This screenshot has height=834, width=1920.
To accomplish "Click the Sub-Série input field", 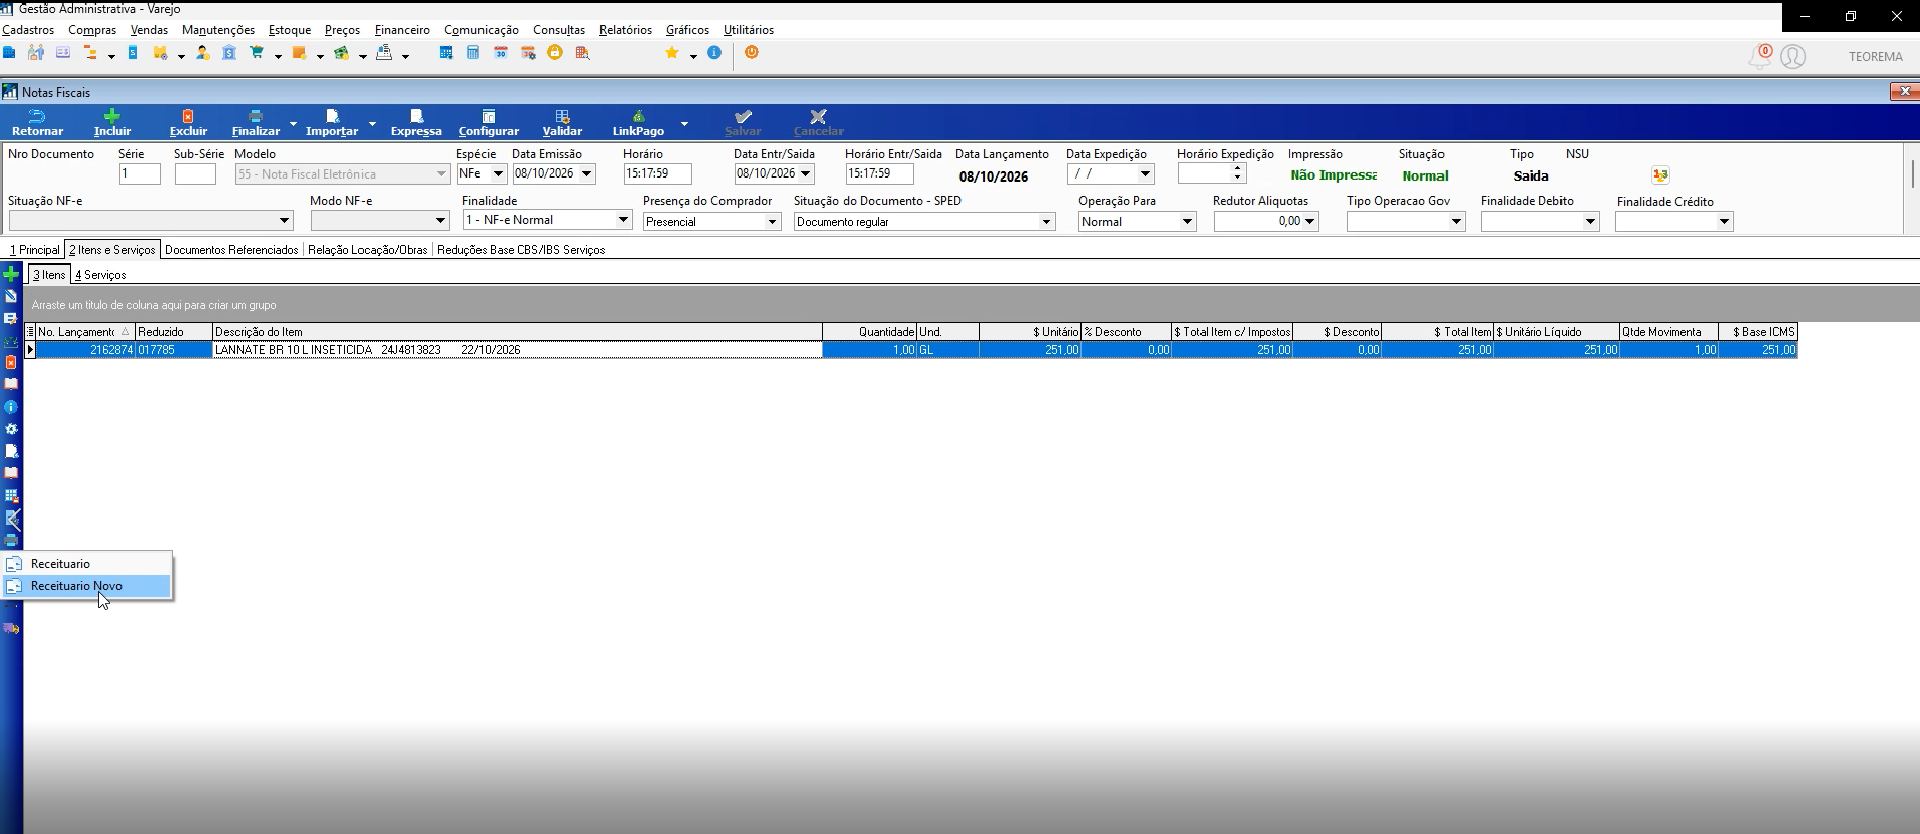I will [x=195, y=174].
